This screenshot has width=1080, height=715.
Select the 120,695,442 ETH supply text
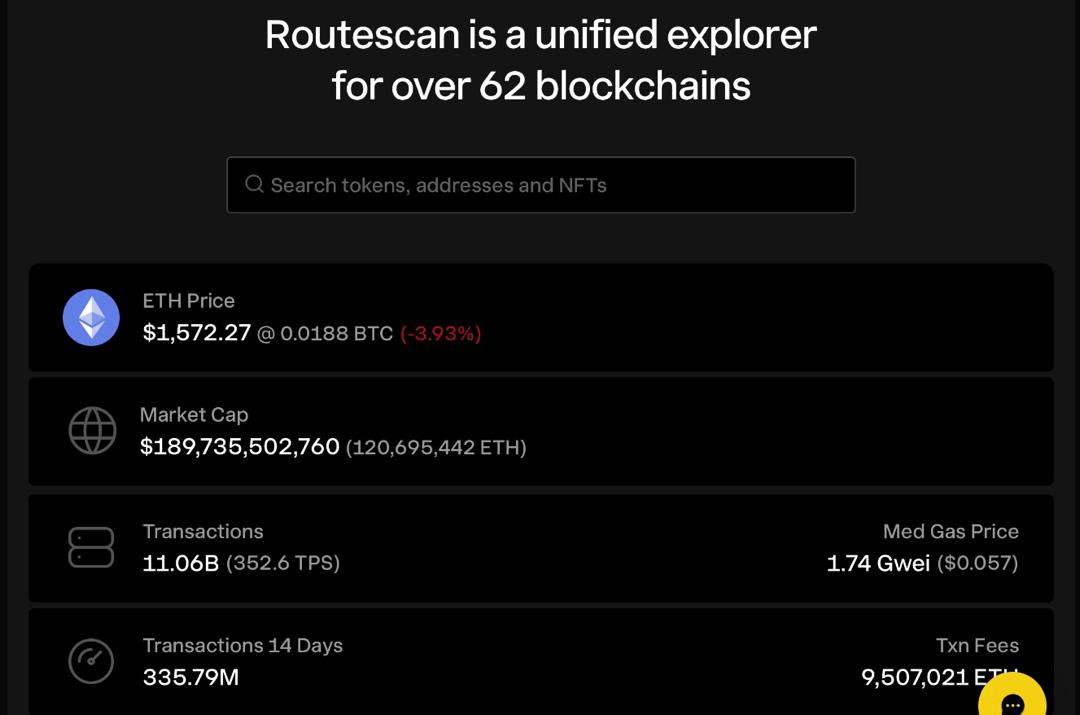pos(436,448)
